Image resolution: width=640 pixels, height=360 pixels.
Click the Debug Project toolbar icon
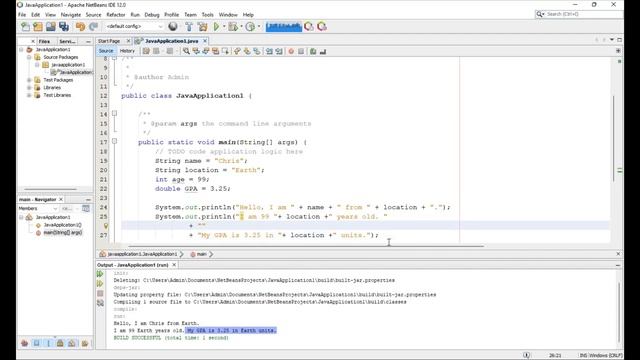233,27
